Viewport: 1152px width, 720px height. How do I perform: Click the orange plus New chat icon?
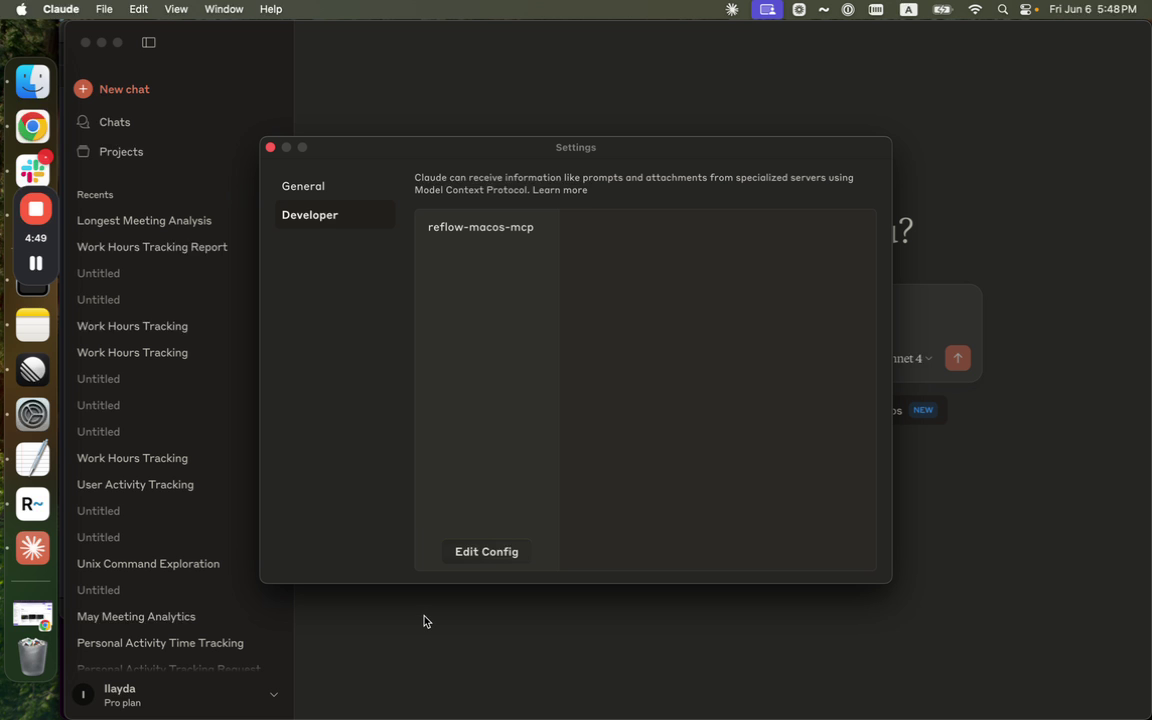point(83,89)
